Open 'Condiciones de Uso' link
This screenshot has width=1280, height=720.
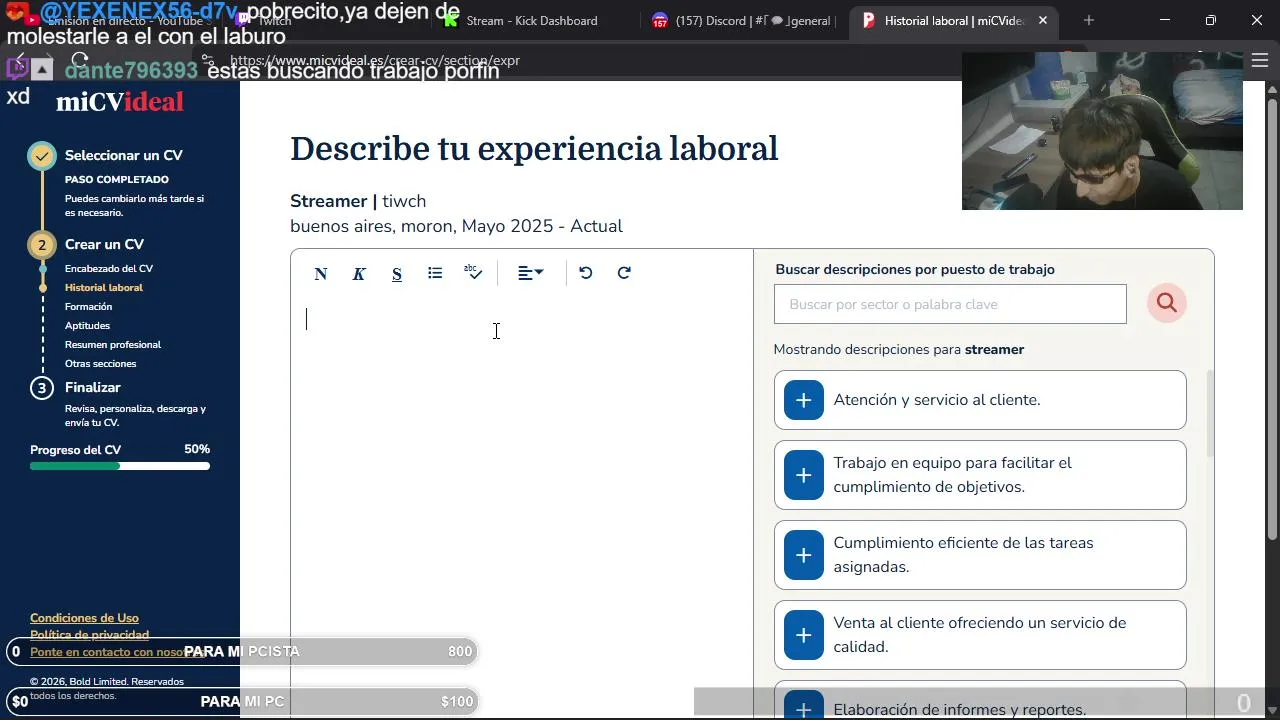[x=84, y=618]
